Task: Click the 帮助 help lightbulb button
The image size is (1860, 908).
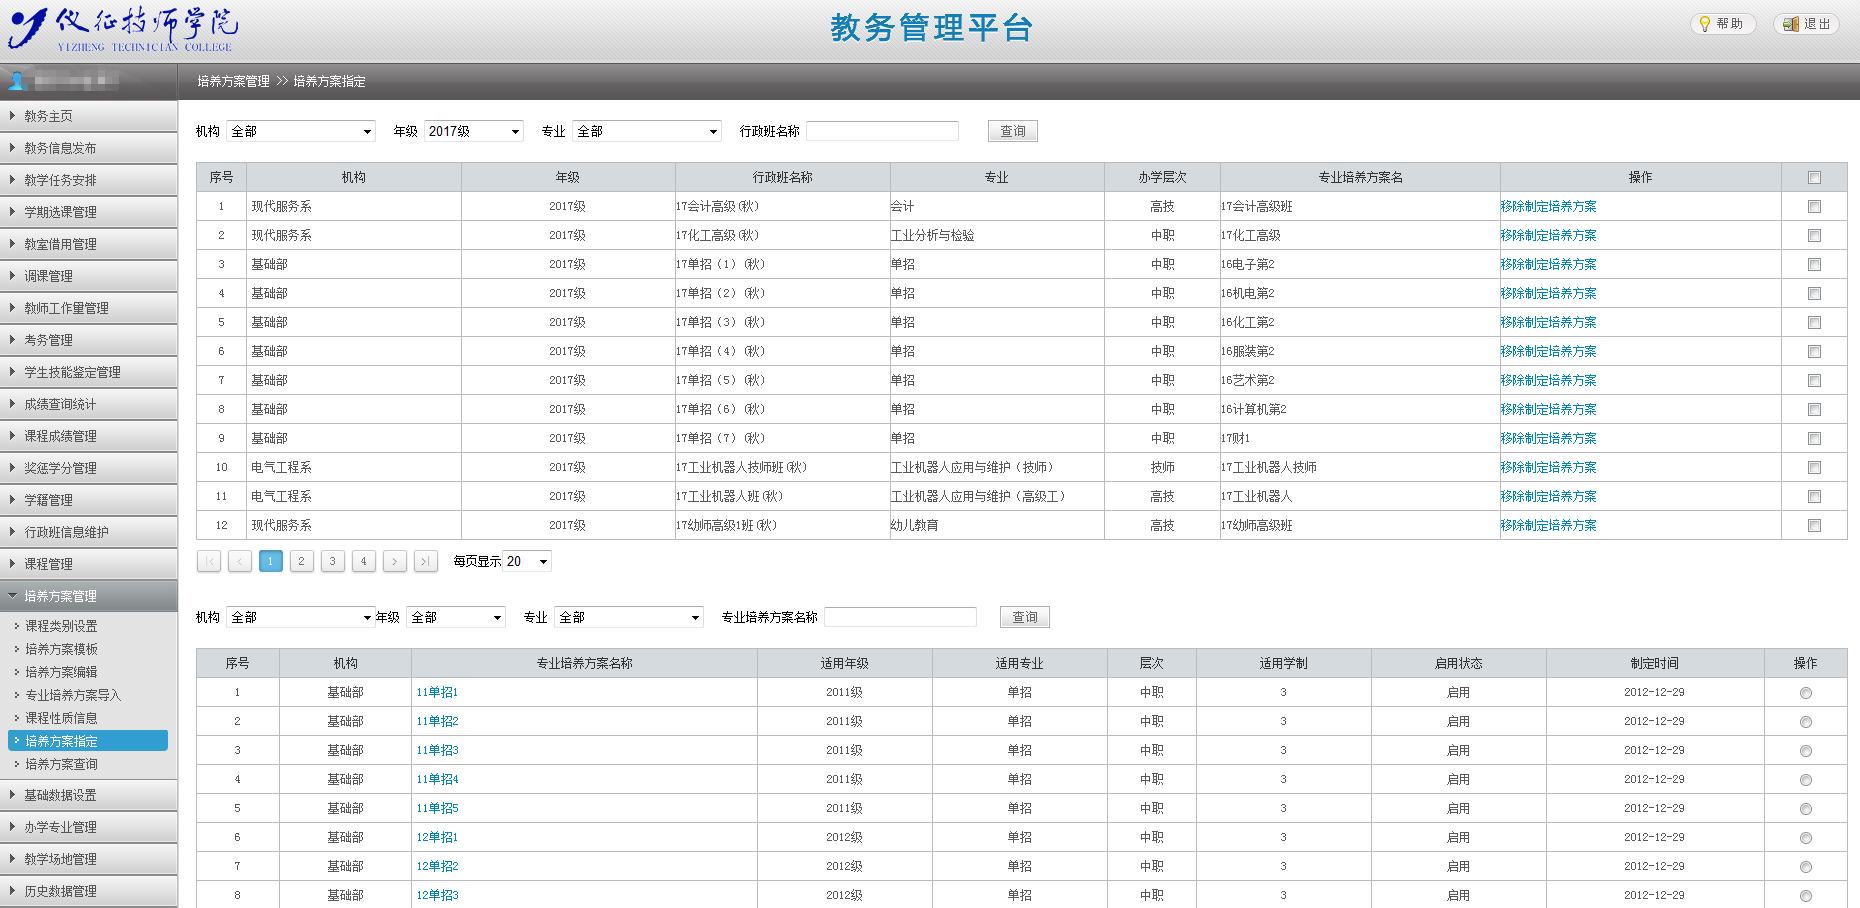Action: (1723, 24)
